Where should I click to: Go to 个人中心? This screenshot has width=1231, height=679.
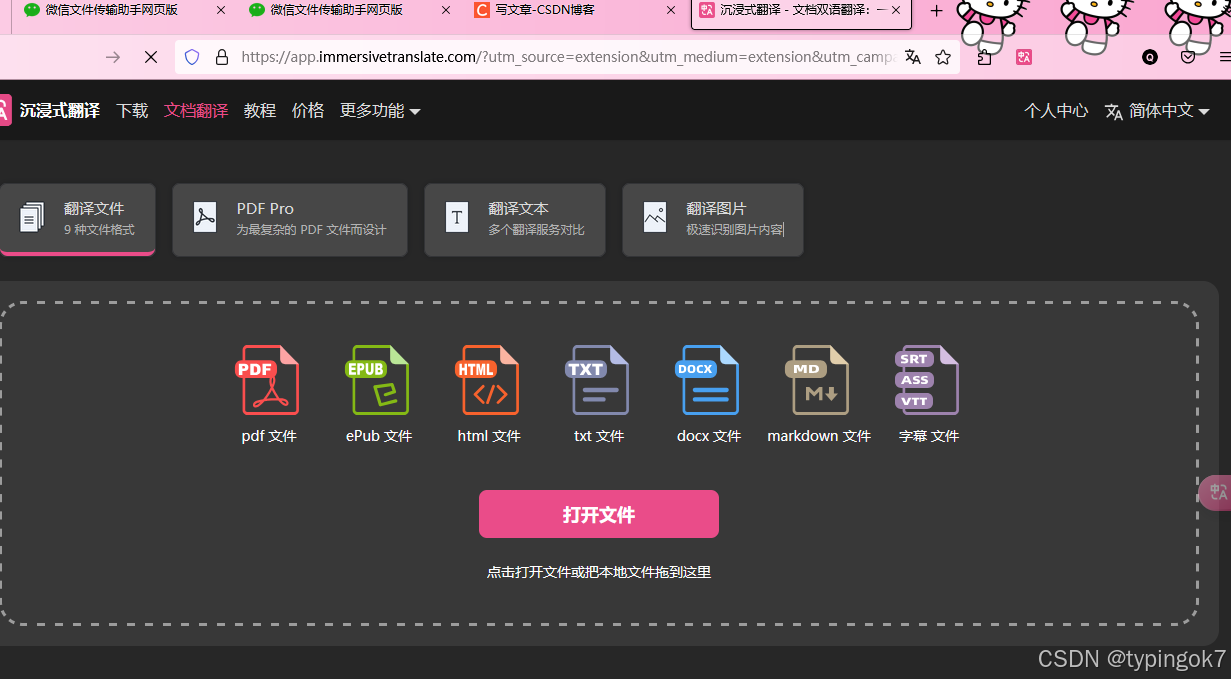coord(1056,110)
